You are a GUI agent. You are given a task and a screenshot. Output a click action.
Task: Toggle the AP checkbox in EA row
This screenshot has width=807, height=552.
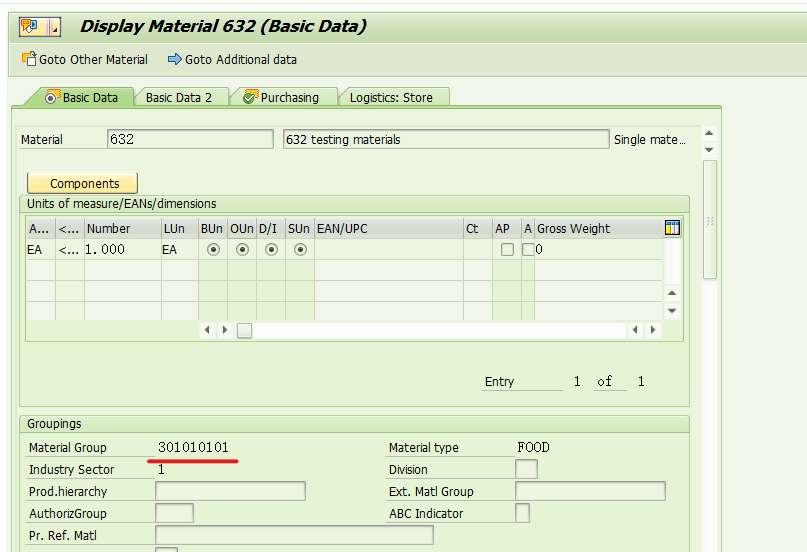(507, 250)
